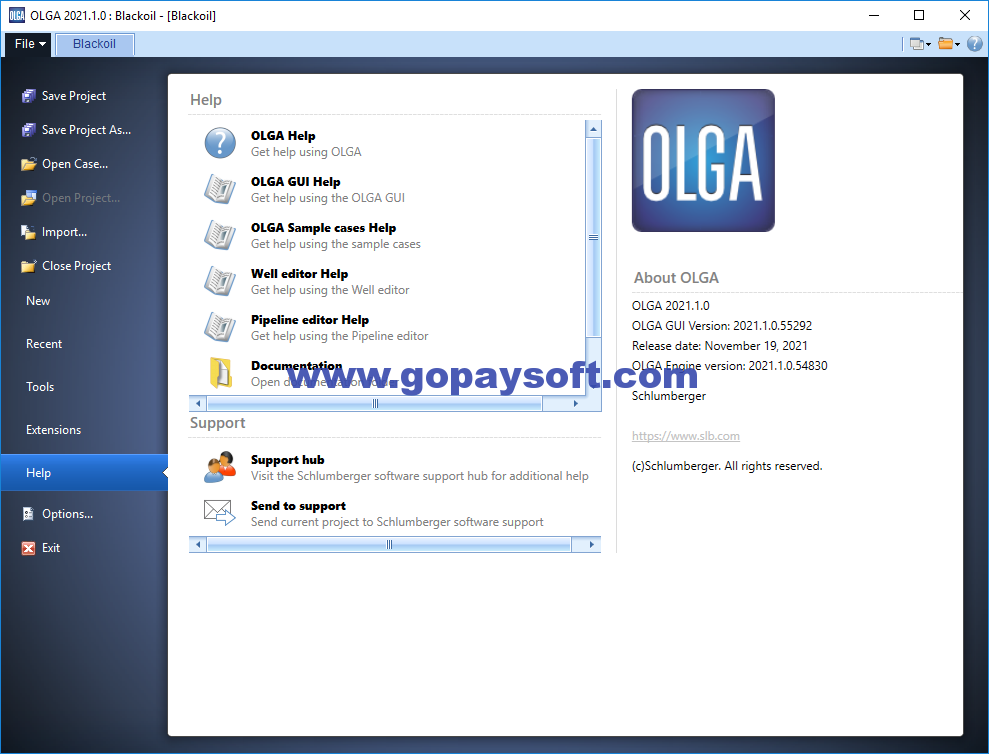
Task: Open Well editor Help text
Action: pos(330,282)
